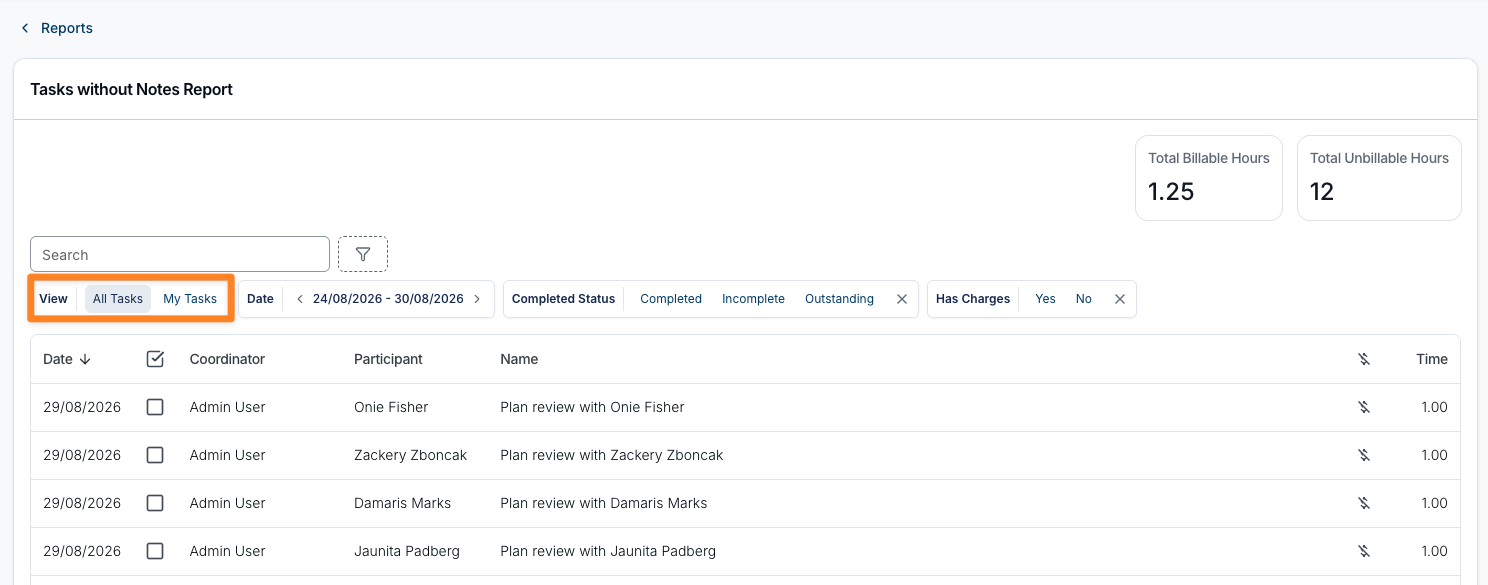Screen dimensions: 1488x585
Task: Open the funnel filter button
Action: [x=363, y=254]
